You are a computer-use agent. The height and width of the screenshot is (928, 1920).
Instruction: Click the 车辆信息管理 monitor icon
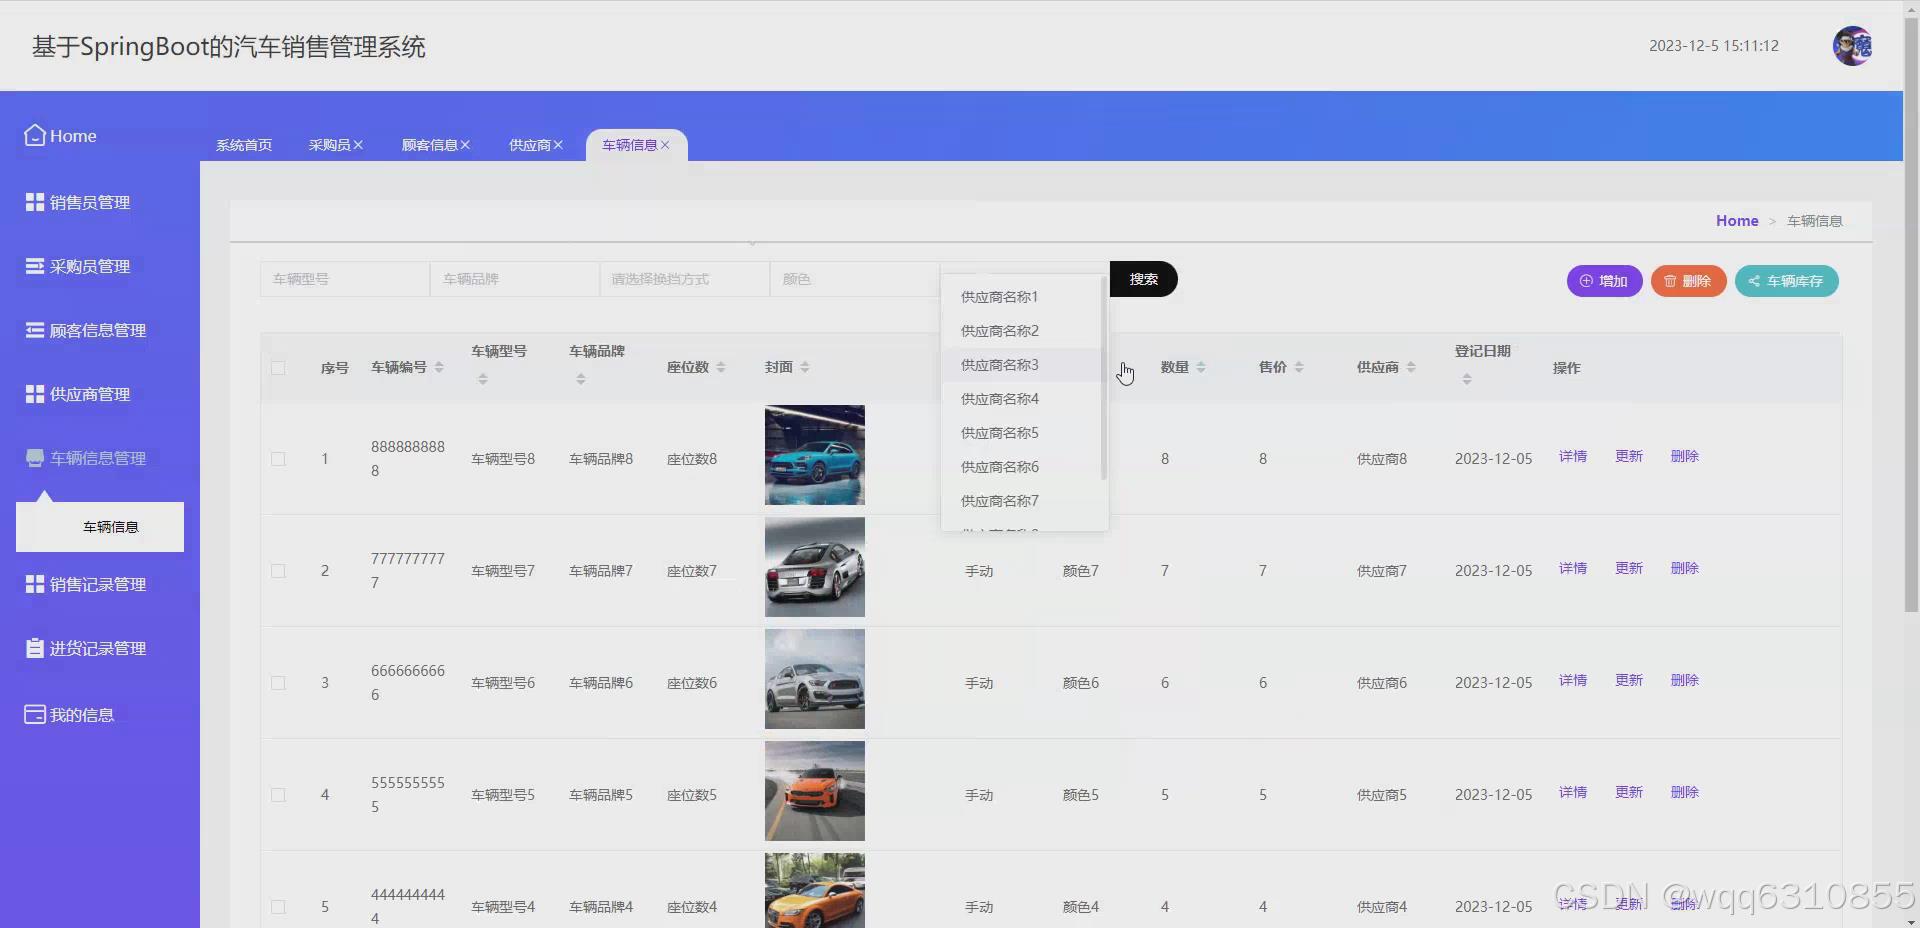click(35, 458)
